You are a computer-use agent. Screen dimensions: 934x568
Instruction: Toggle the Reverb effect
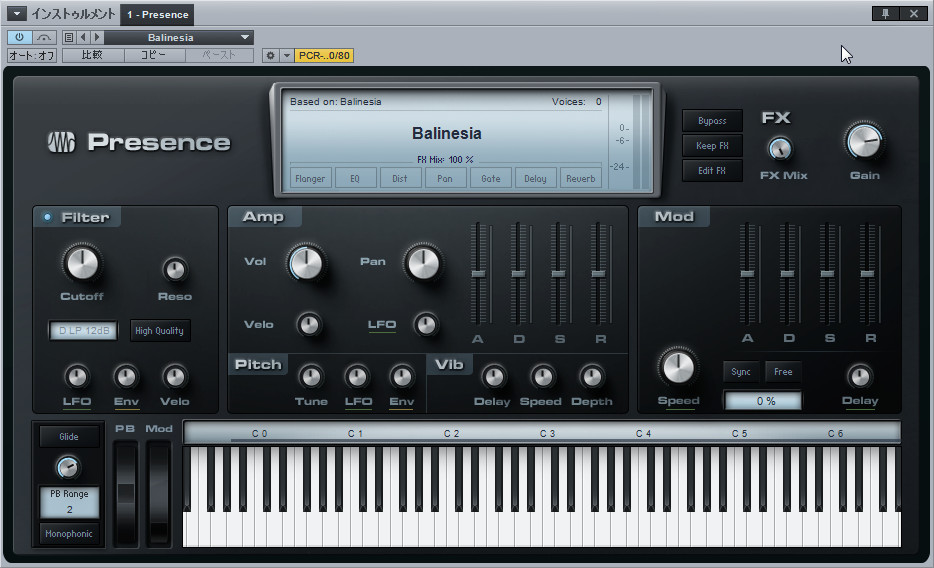click(x=581, y=178)
